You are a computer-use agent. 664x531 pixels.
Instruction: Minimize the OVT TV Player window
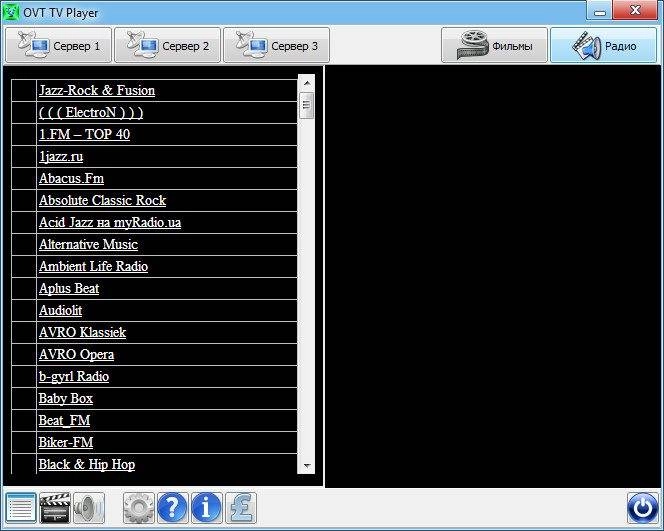(x=600, y=10)
